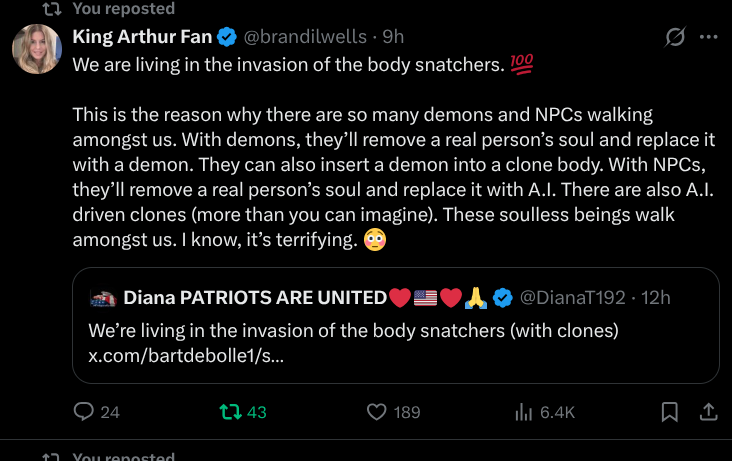Click the repost arrows icon beside "You reposted"
Screen dimensions: 732x461
click(52, 9)
